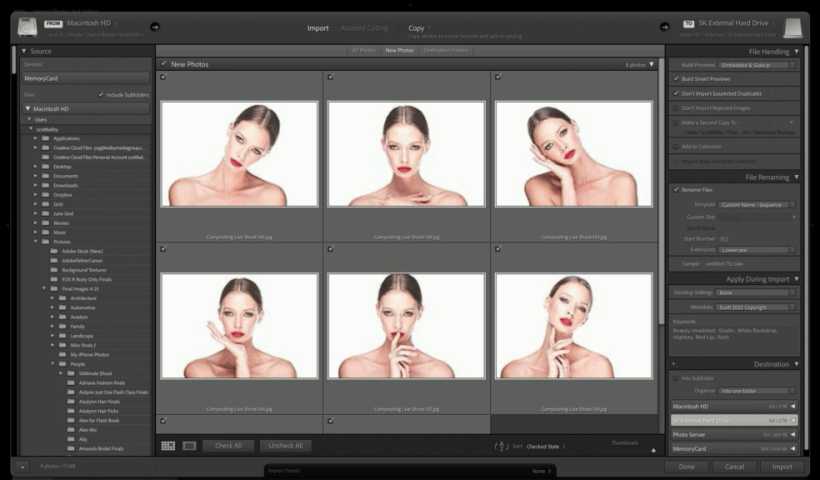This screenshot has height=480, width=820.
Task: Switch to the All Photos tab
Action: coord(363,49)
